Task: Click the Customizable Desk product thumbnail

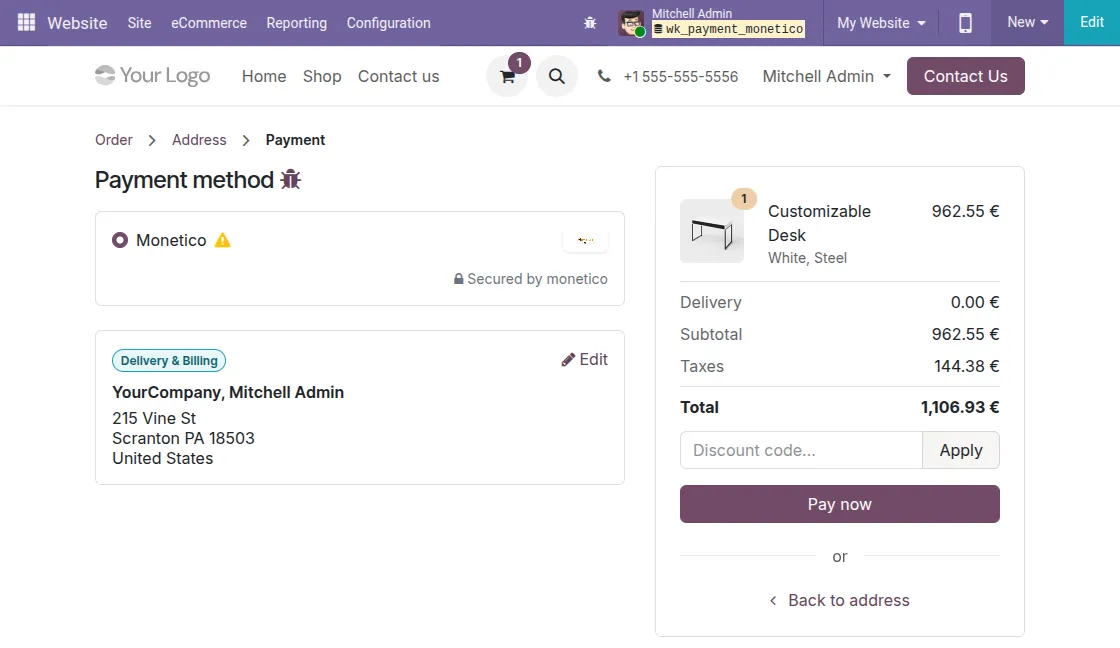Action: 712,231
